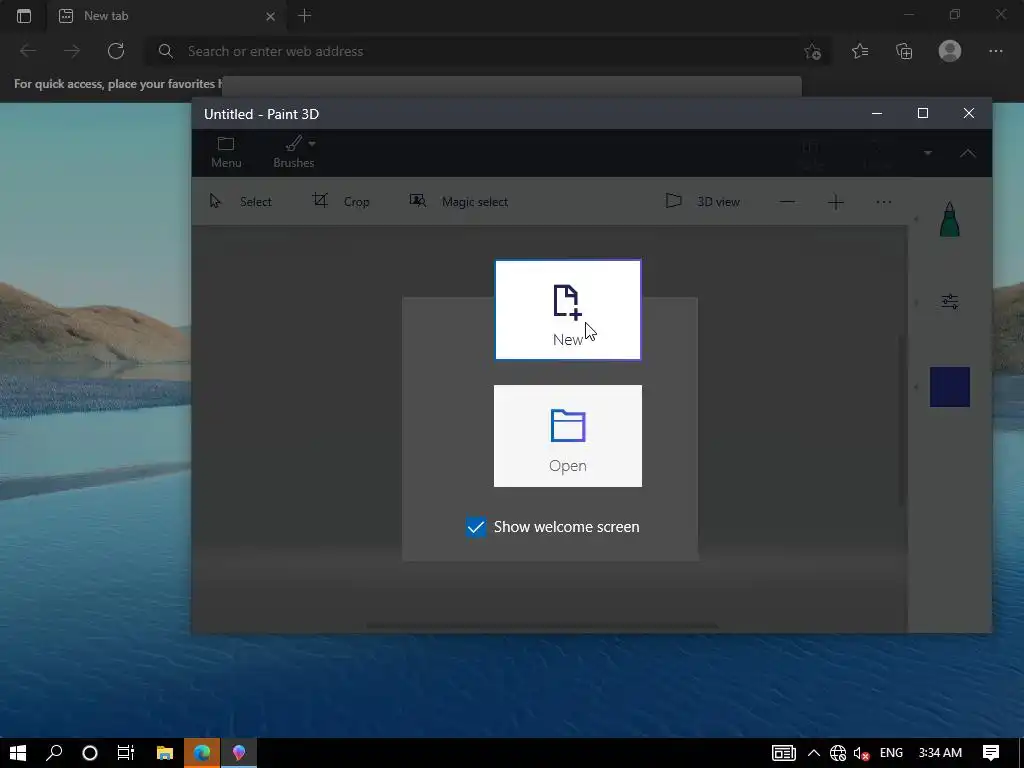The width and height of the screenshot is (1024, 768).
Task: Select the Brushes tool
Action: tap(293, 153)
